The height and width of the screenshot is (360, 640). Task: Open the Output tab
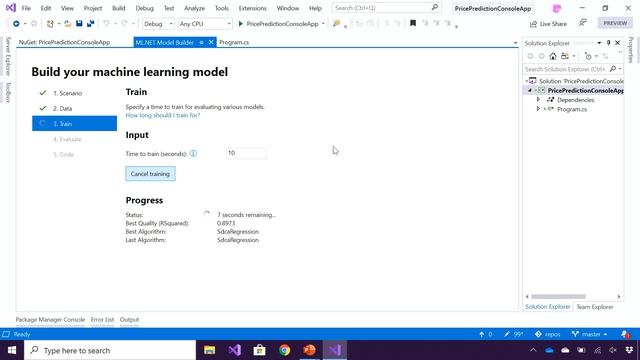coord(129,320)
